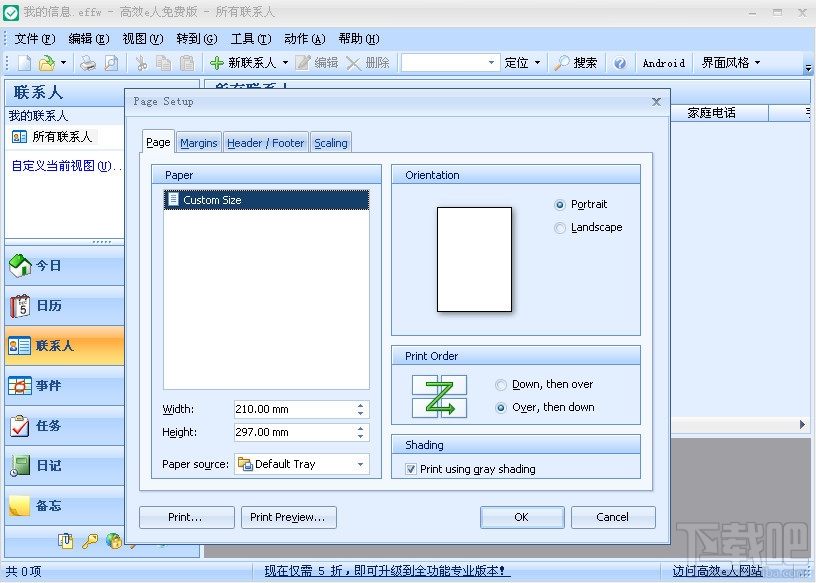The width and height of the screenshot is (816, 583).
Task: Select Custom Size in Paper list
Action: coord(266,200)
